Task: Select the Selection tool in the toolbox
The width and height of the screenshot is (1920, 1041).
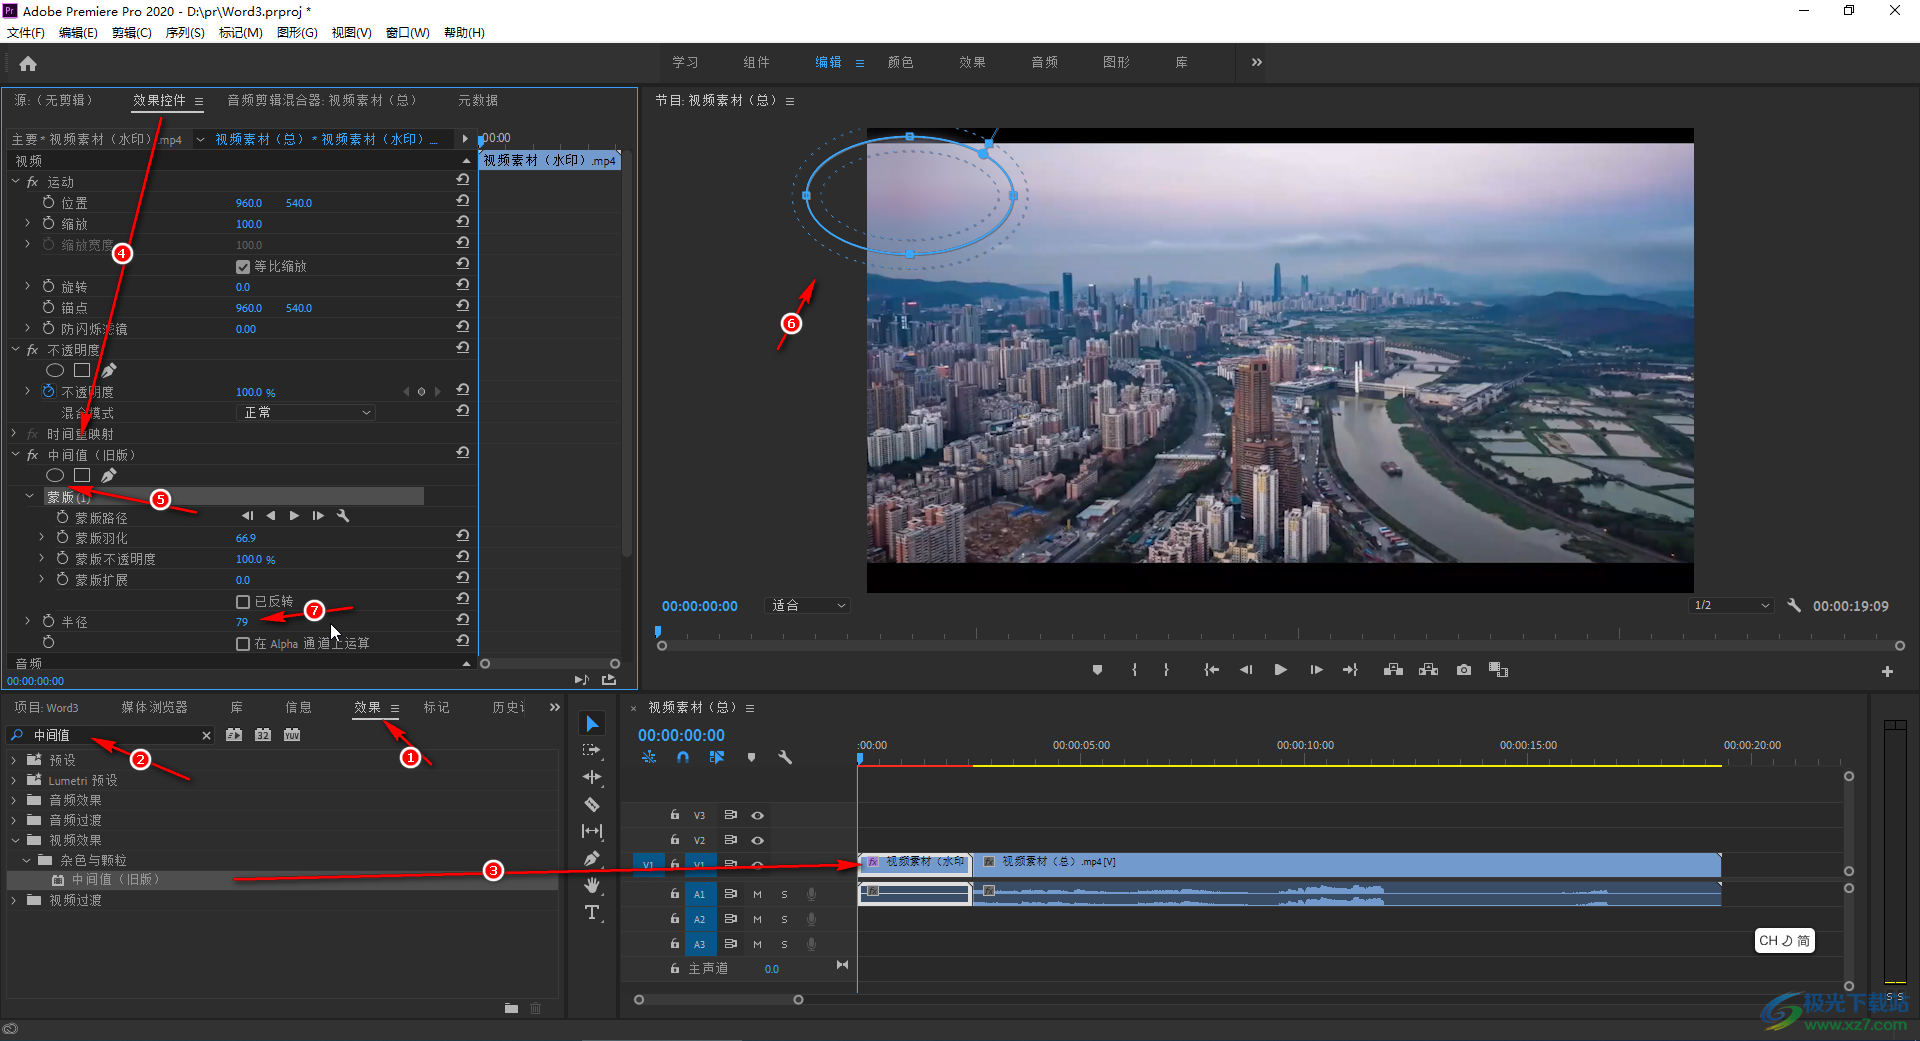Action: (x=592, y=723)
